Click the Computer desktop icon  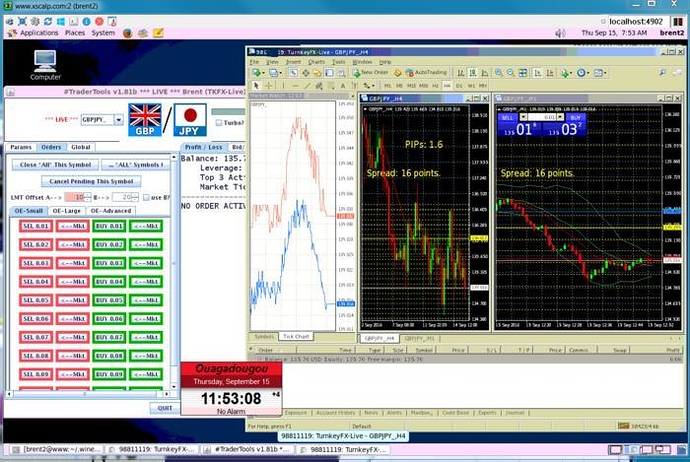tap(45, 65)
